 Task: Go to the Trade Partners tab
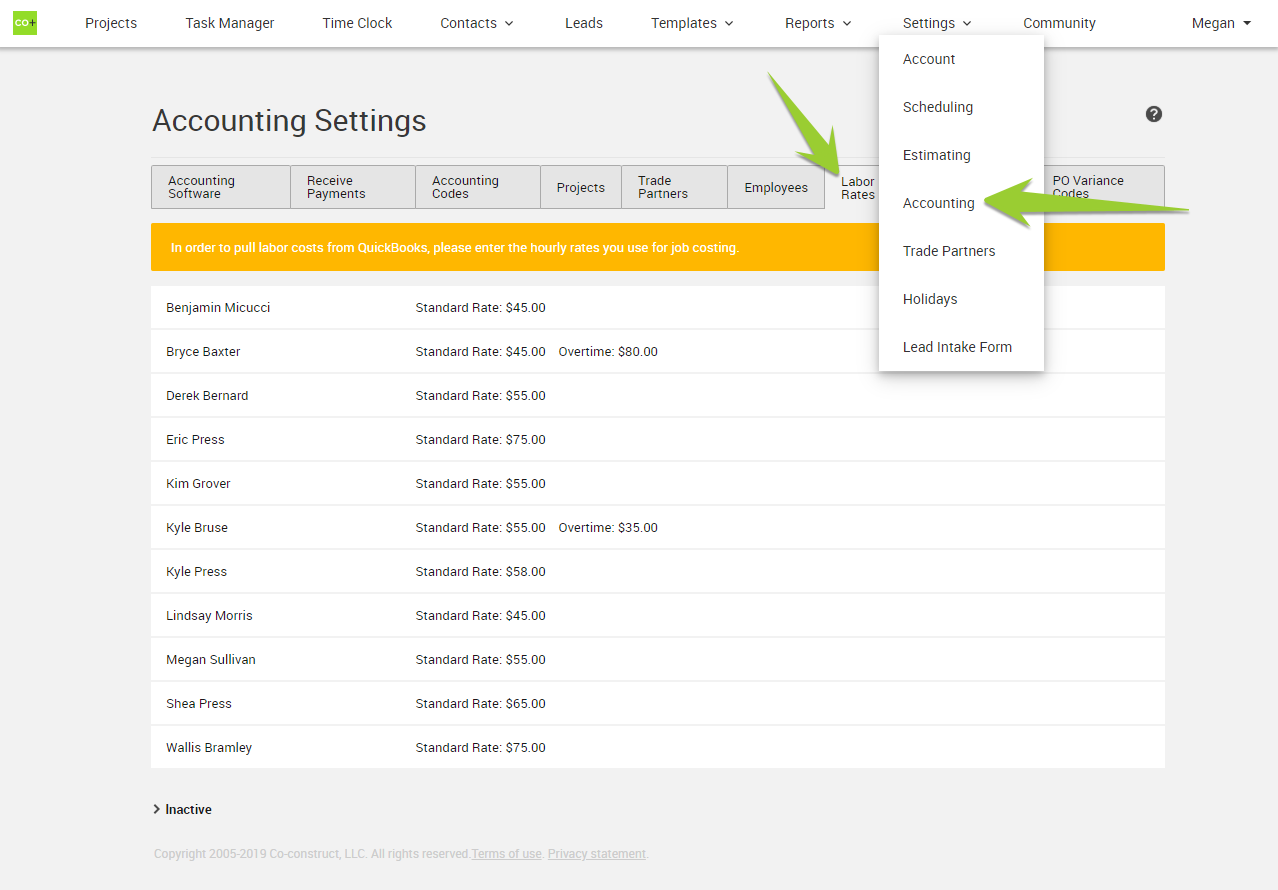click(x=673, y=187)
